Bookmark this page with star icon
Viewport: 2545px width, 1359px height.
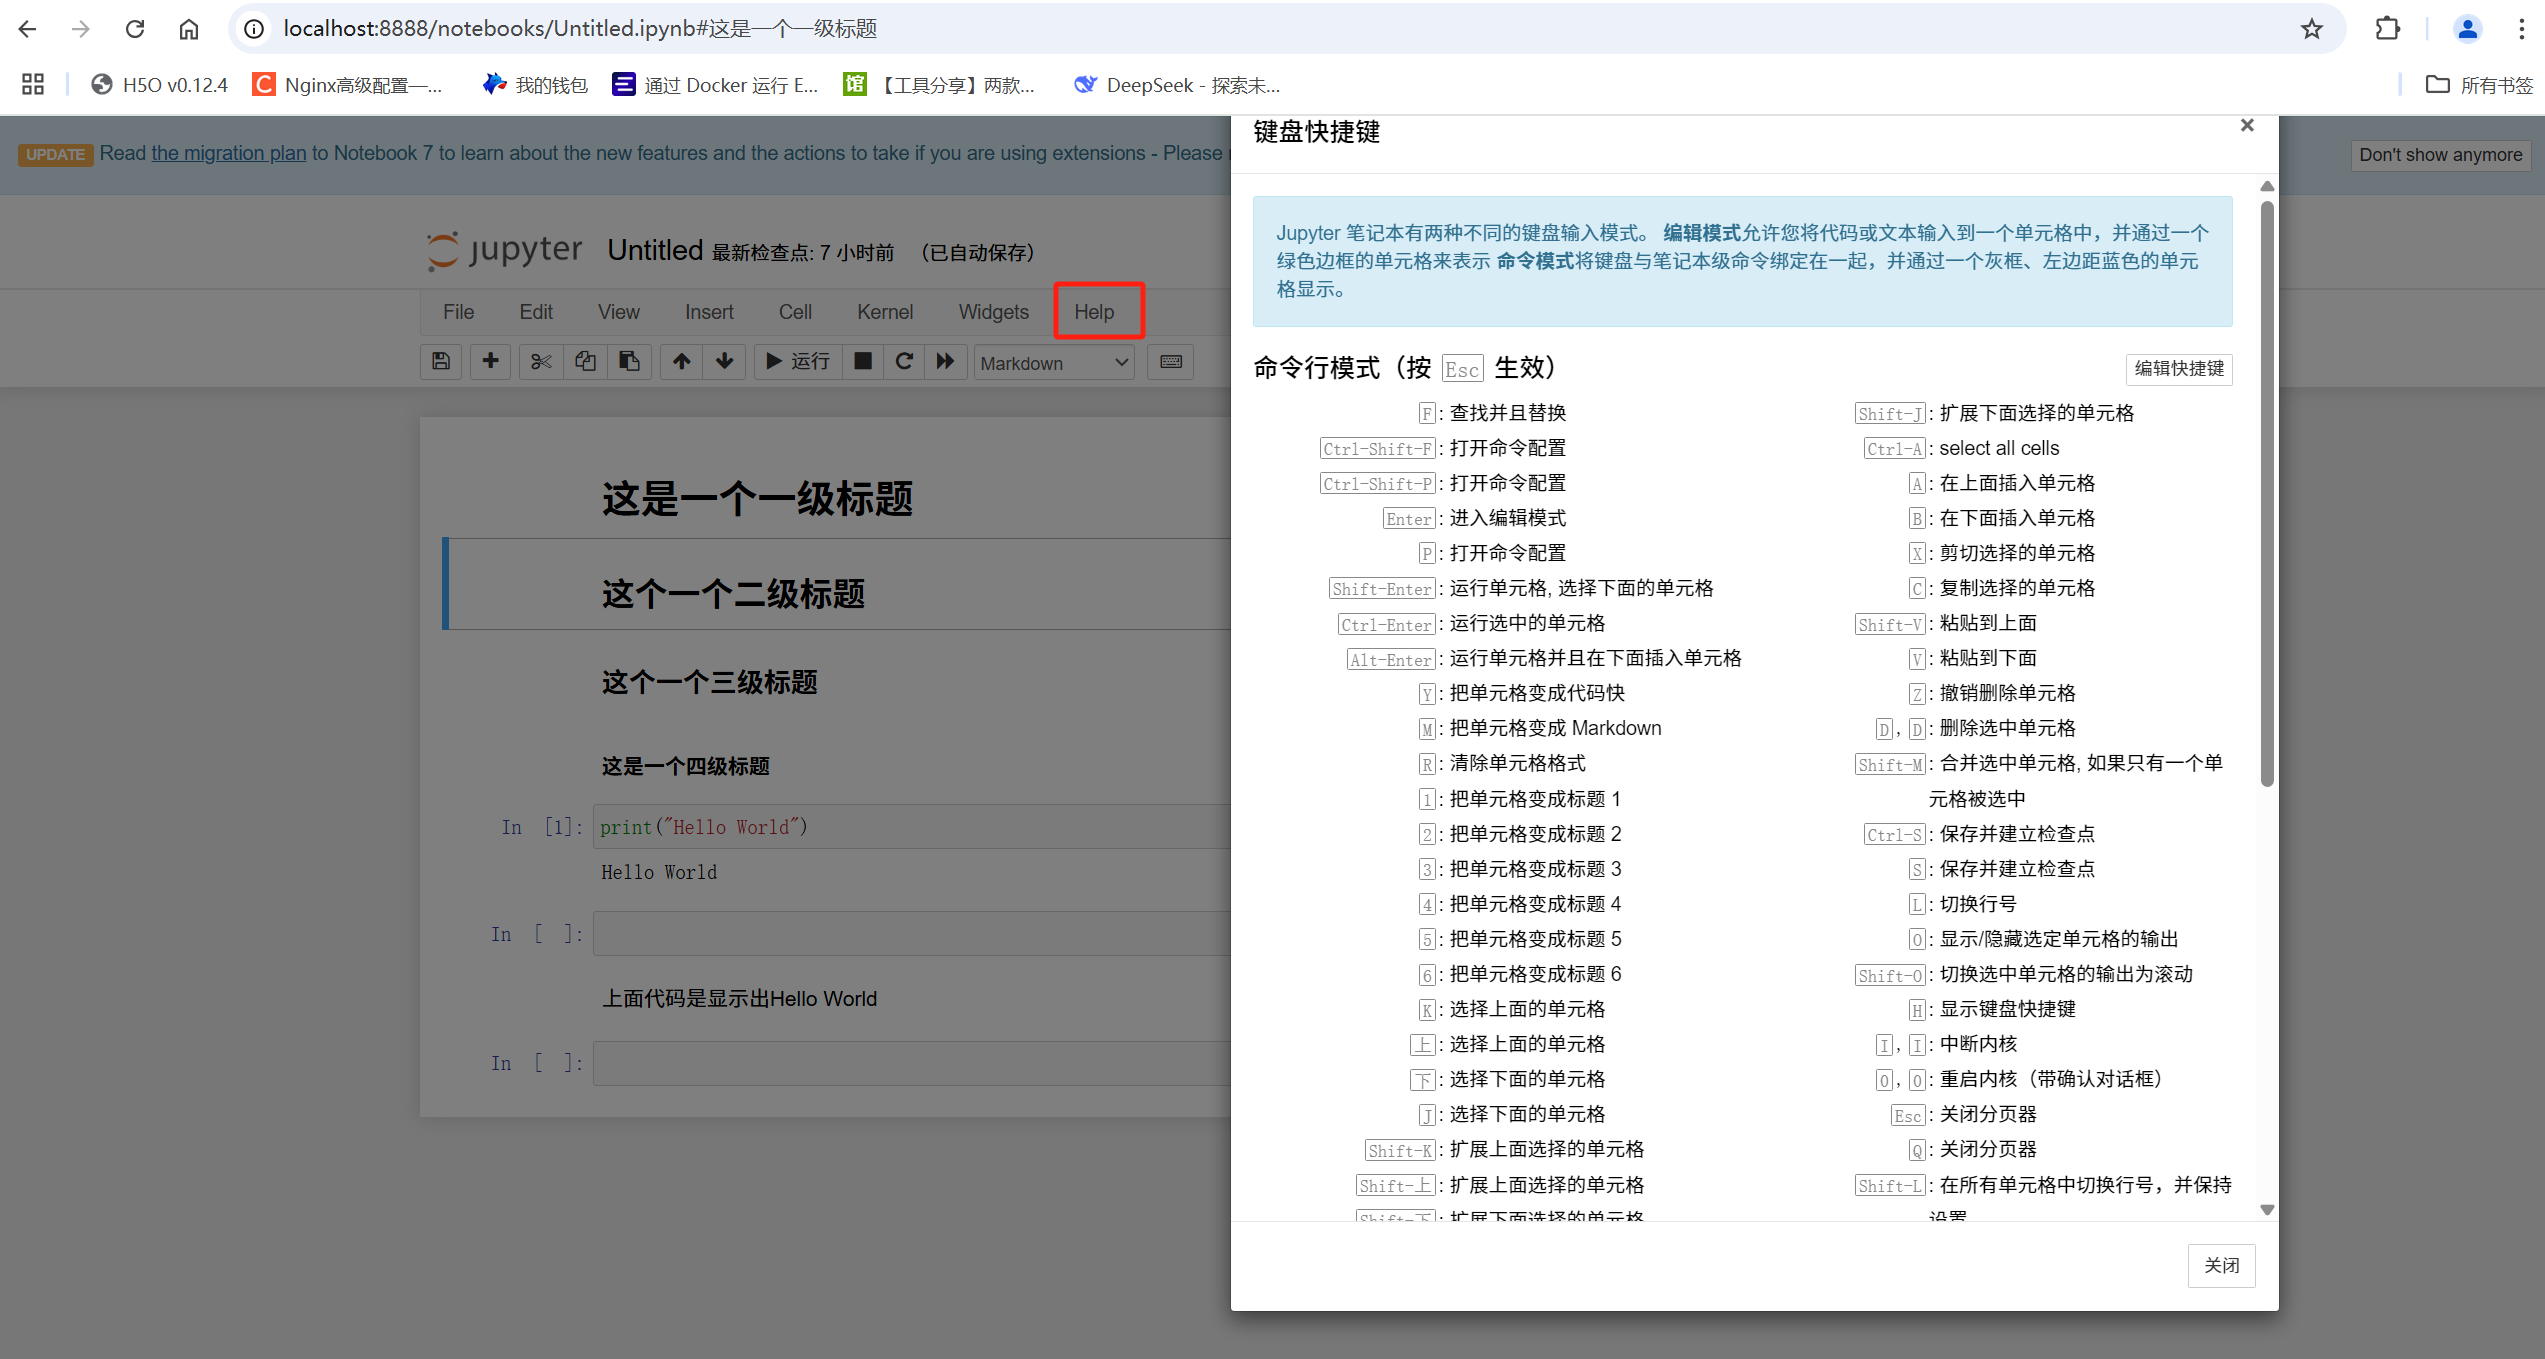click(x=2311, y=29)
